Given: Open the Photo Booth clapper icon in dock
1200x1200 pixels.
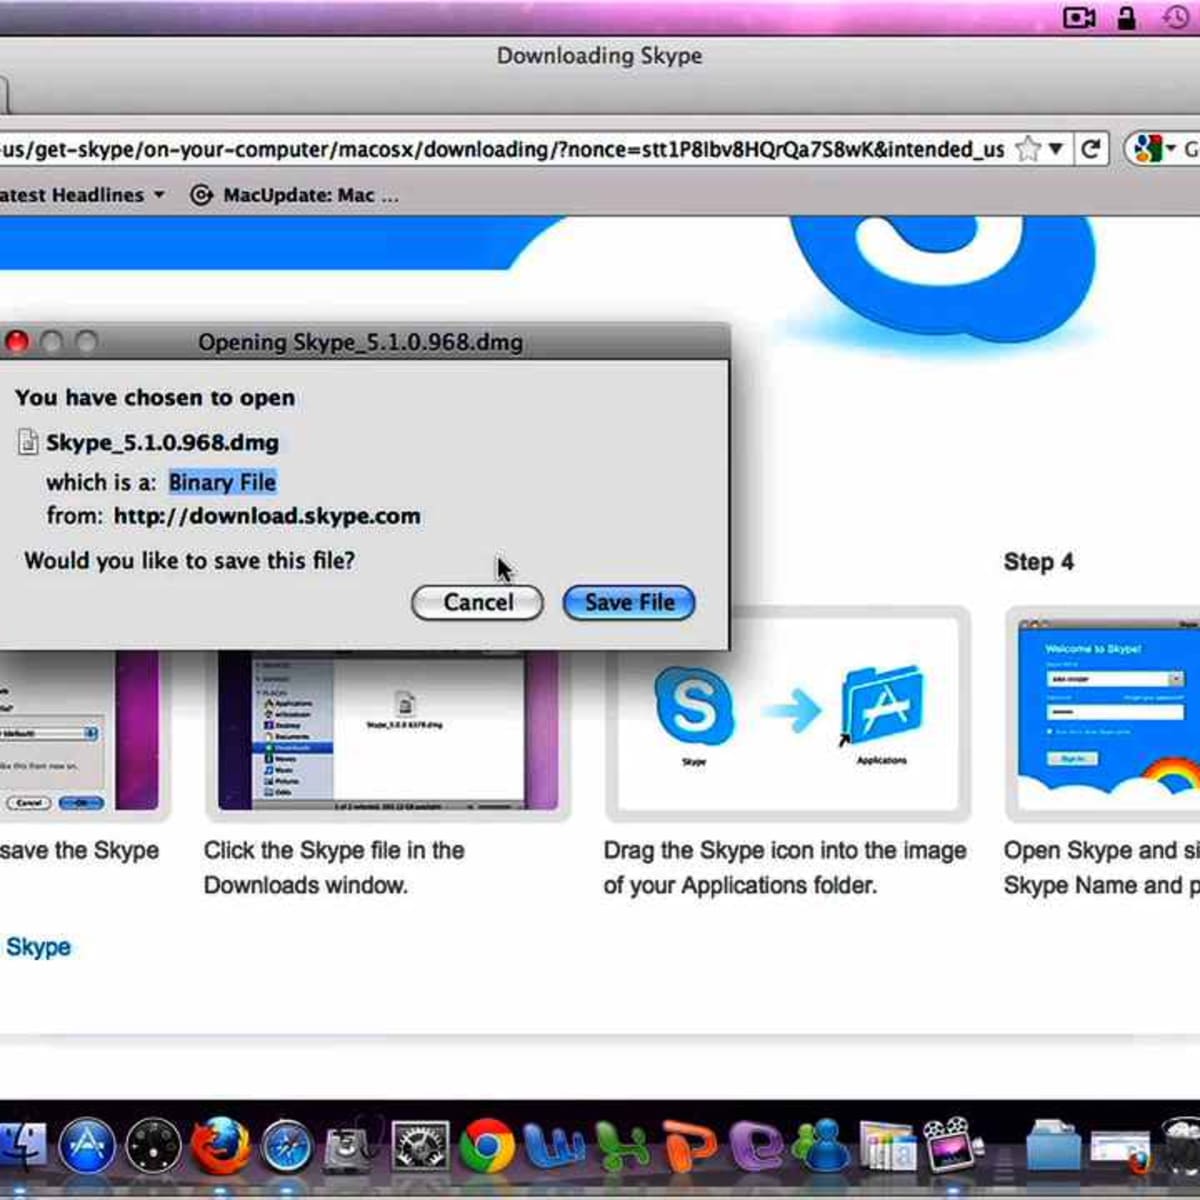Looking at the screenshot, I should pyautogui.click(x=952, y=1146).
